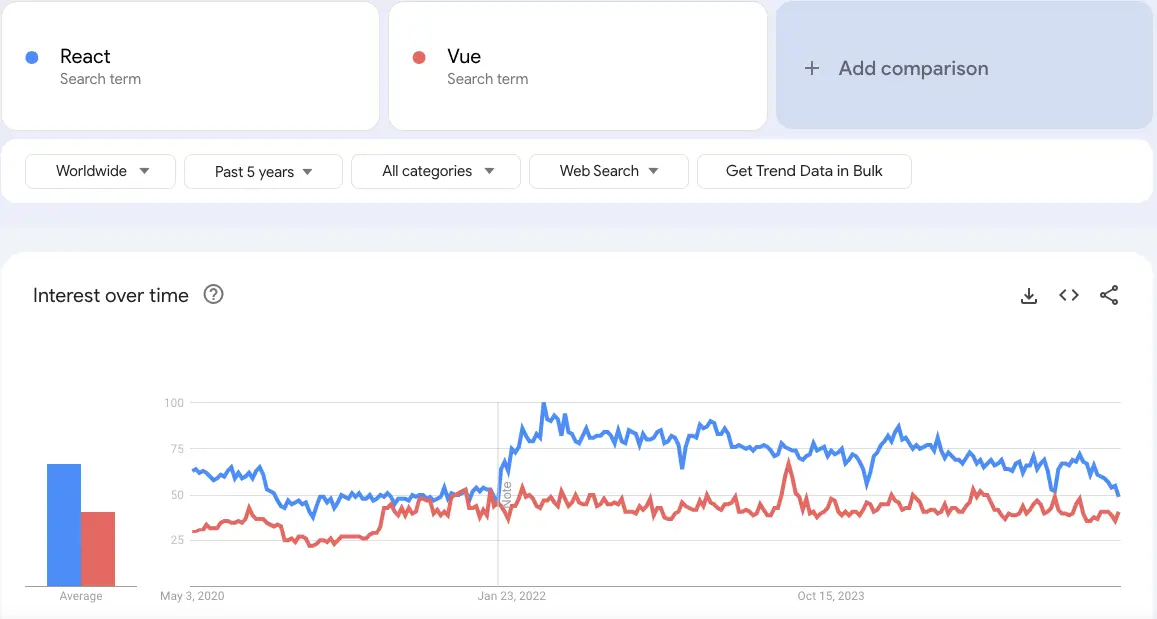Open the Past 5 years time range dropdown
This screenshot has height=619, width=1157.
(263, 171)
